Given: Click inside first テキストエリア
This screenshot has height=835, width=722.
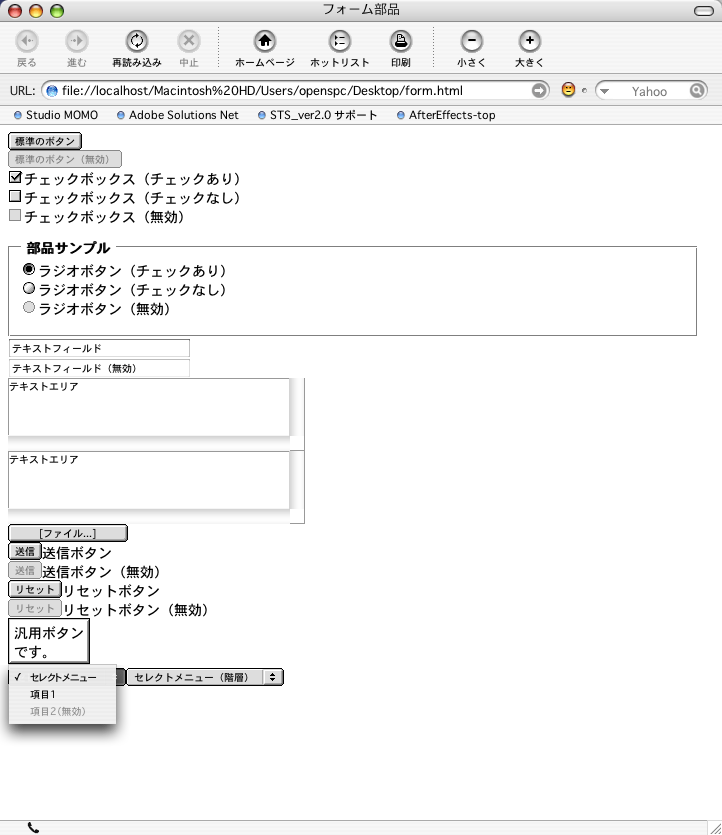Looking at the screenshot, I should [x=149, y=407].
